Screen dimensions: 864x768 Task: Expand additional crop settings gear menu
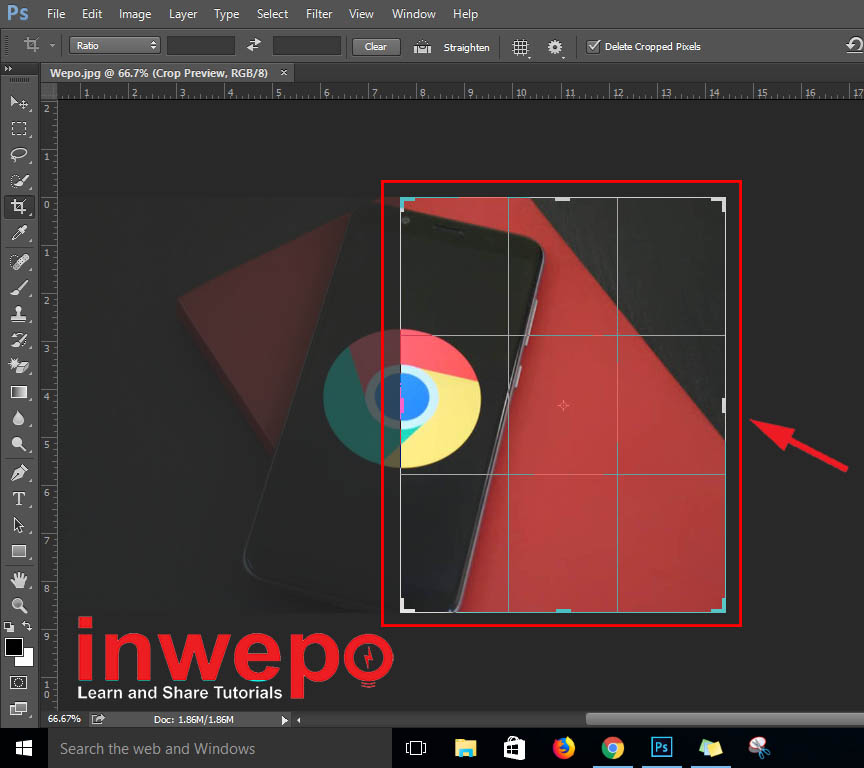tap(555, 47)
